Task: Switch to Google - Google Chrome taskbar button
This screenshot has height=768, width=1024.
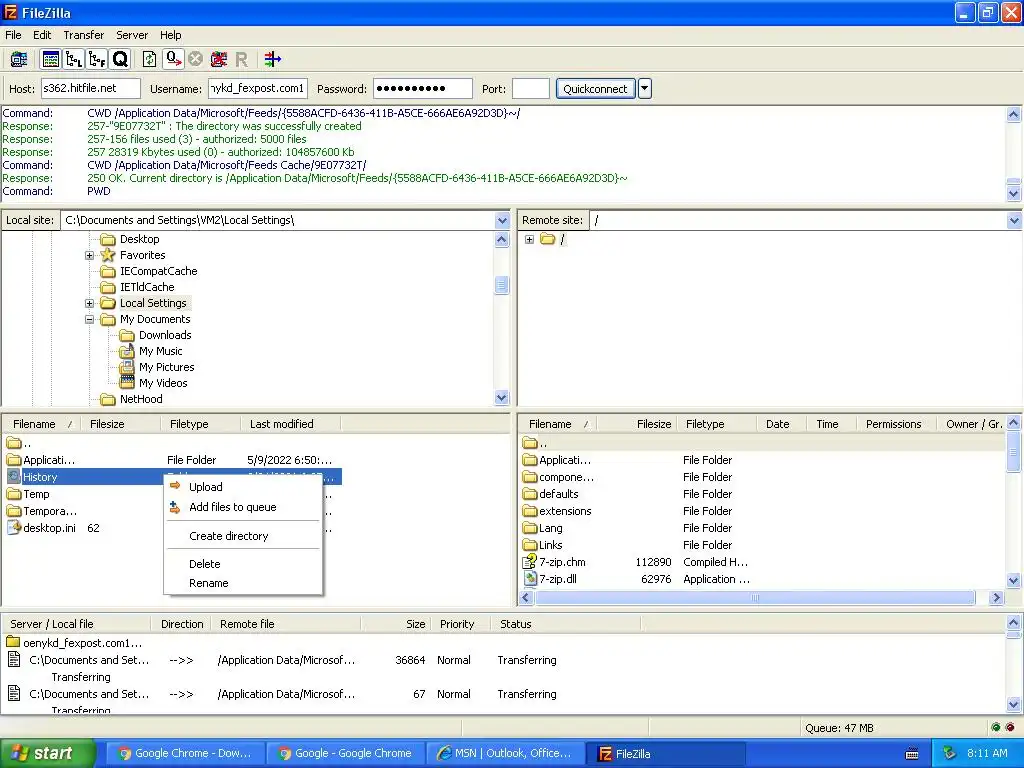Action: pyautogui.click(x=345, y=754)
